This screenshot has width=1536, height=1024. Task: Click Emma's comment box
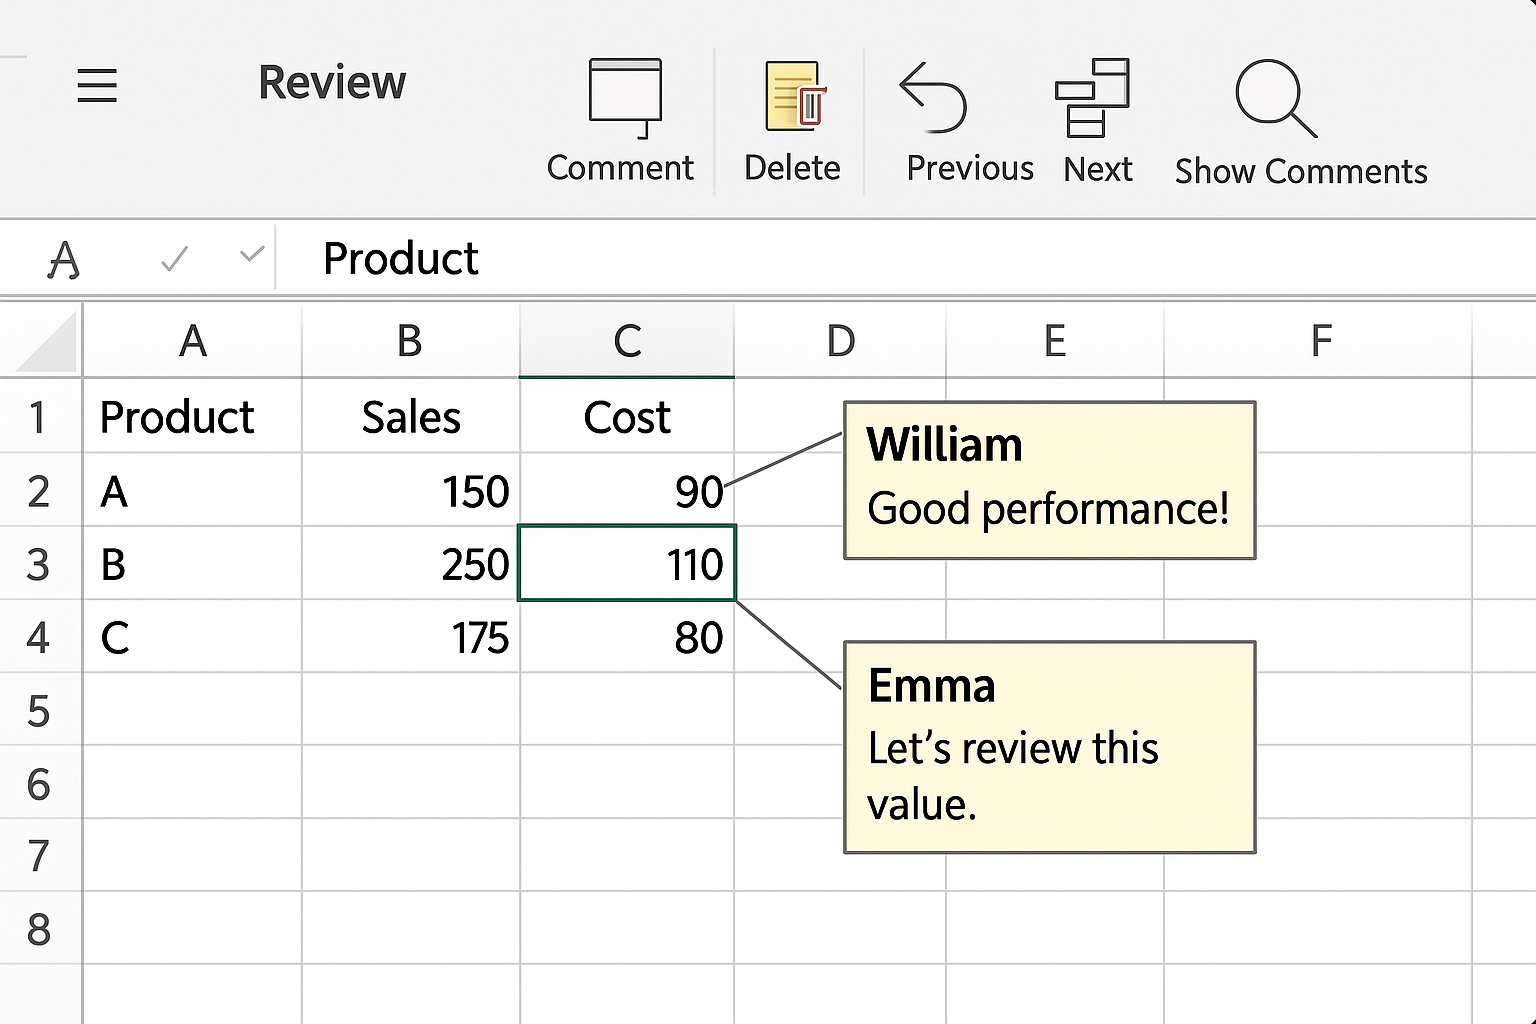pyautogui.click(x=1049, y=747)
